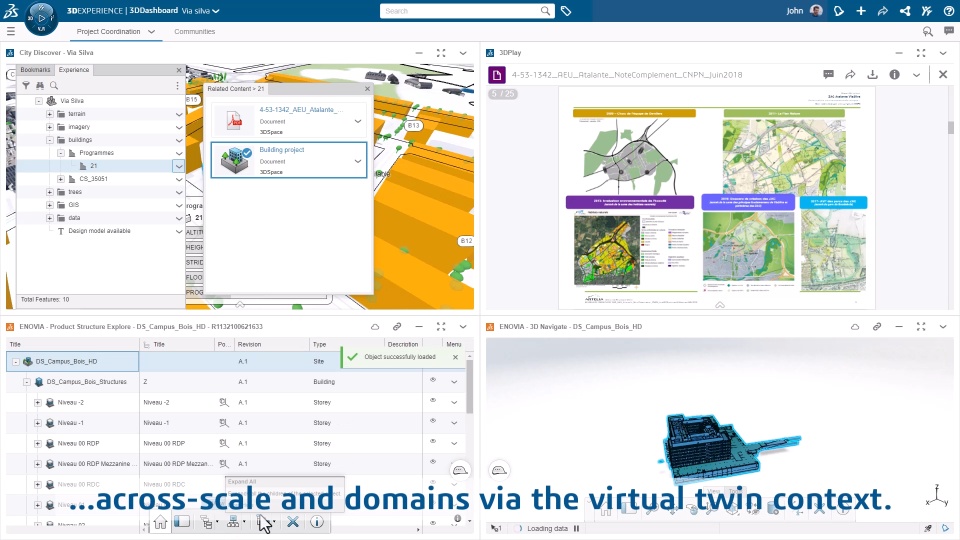Sort by the Type column header
Image resolution: width=960 pixels, height=540 pixels.
[320, 345]
